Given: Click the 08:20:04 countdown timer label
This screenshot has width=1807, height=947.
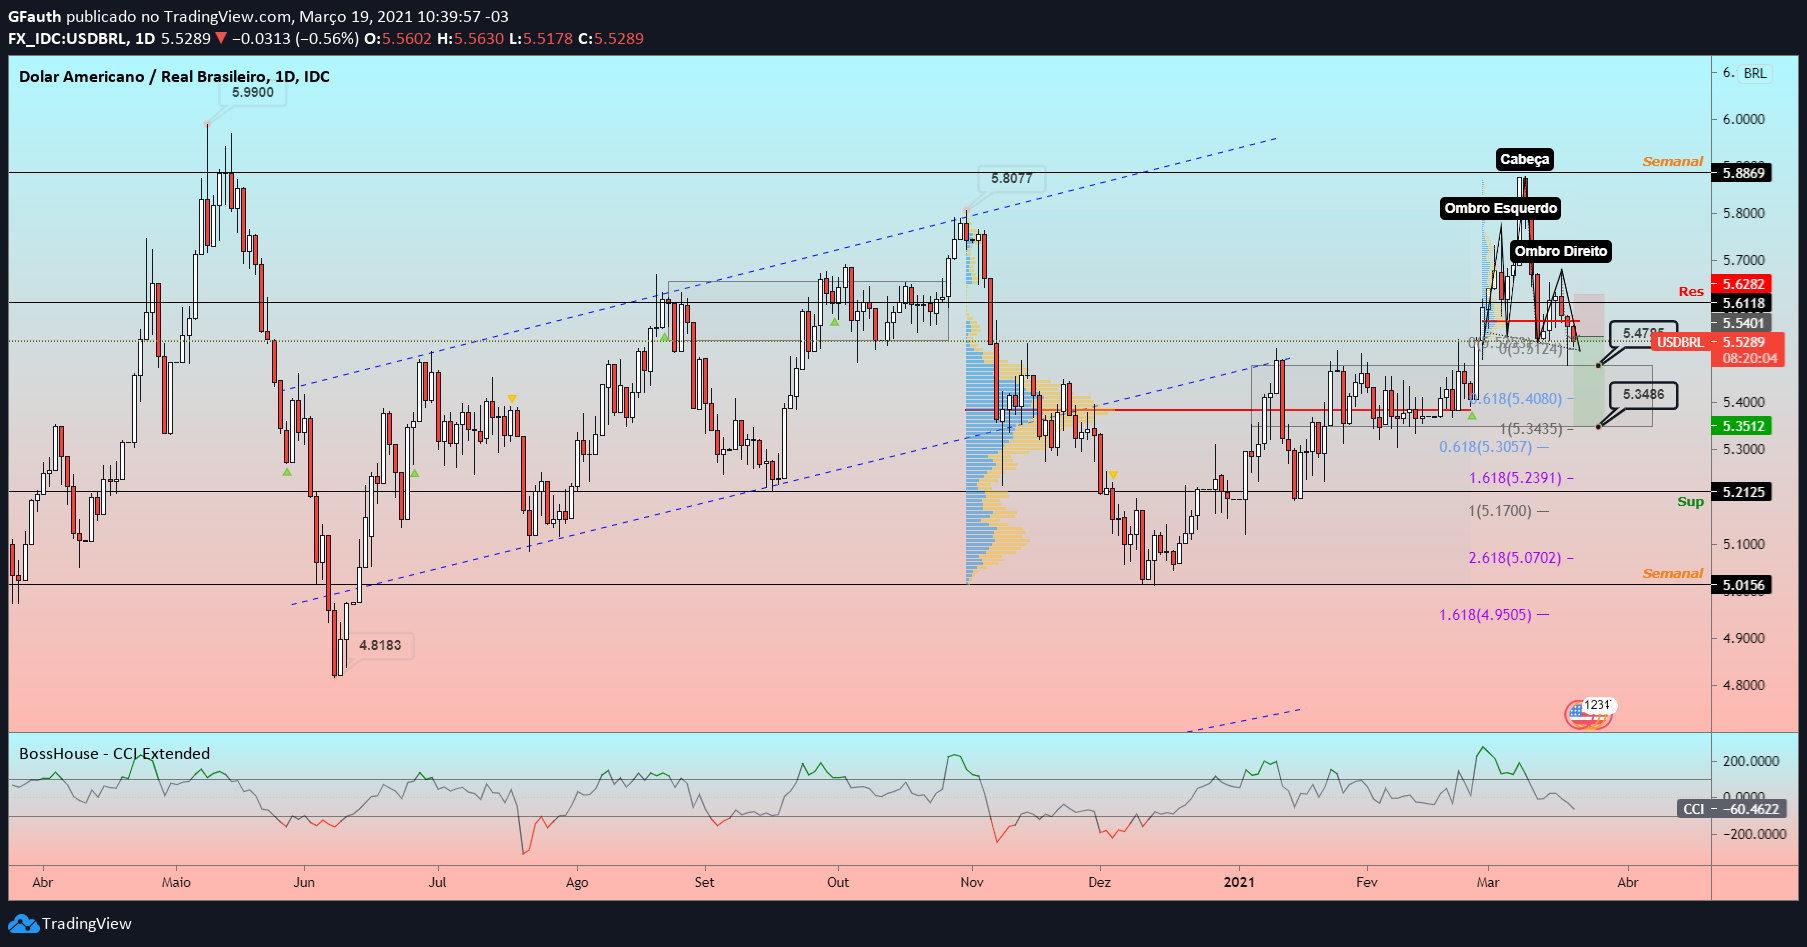Looking at the screenshot, I should click(1748, 358).
